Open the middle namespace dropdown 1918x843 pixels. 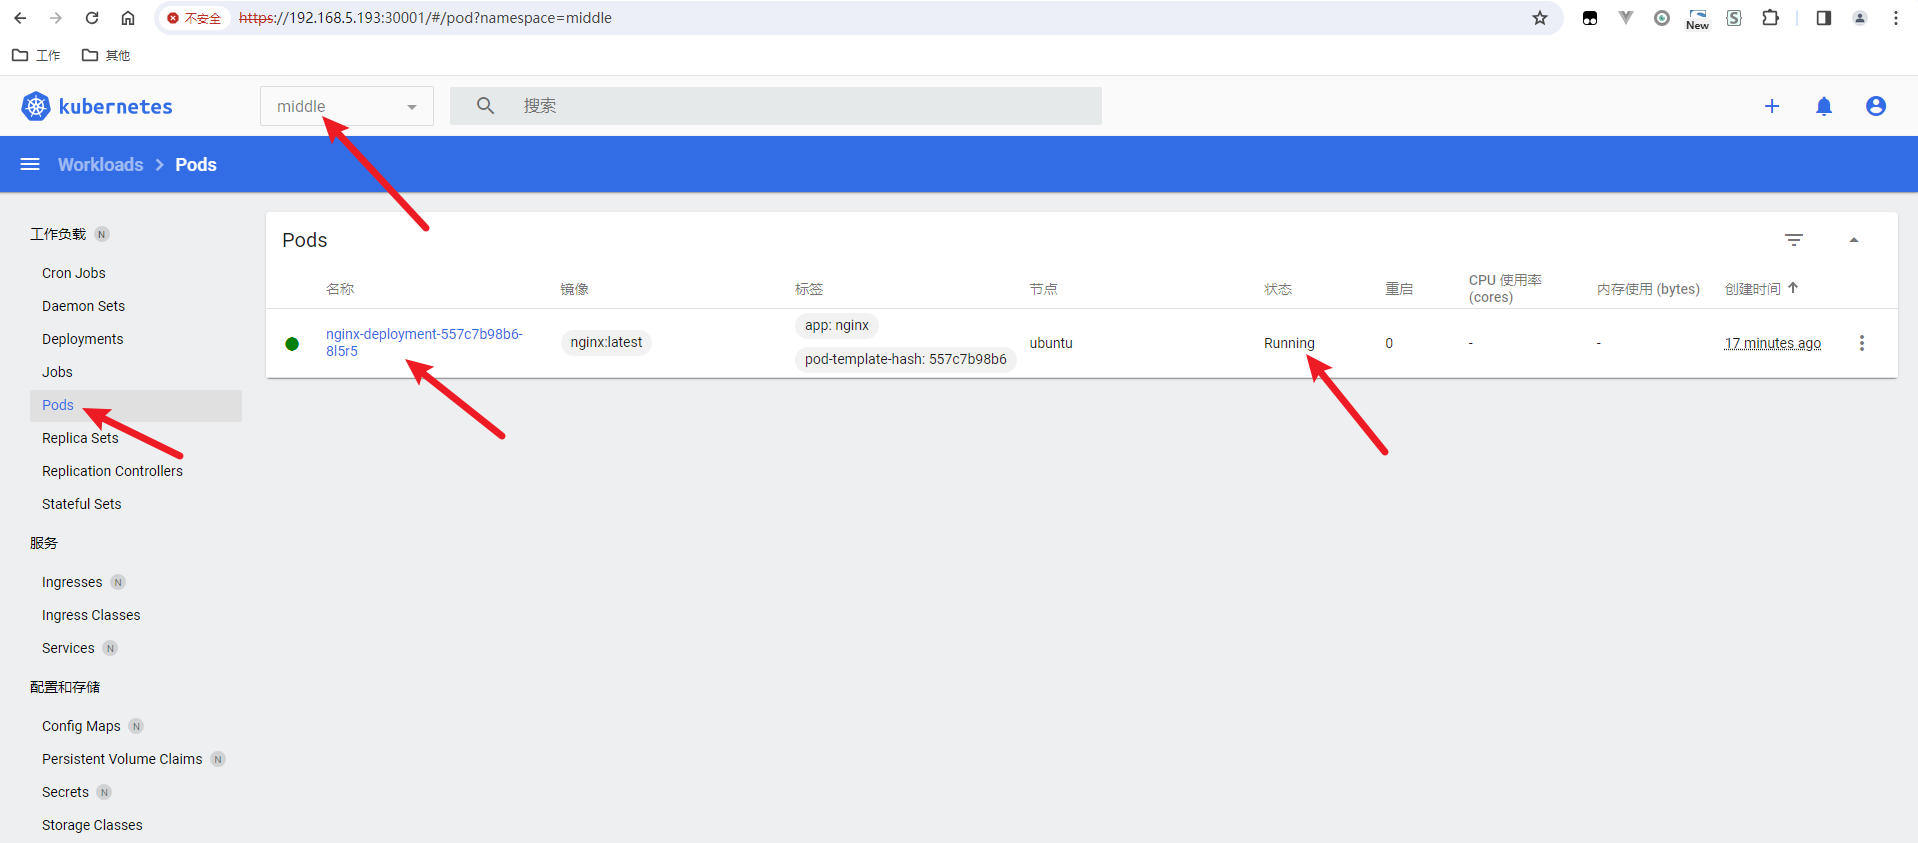point(347,106)
